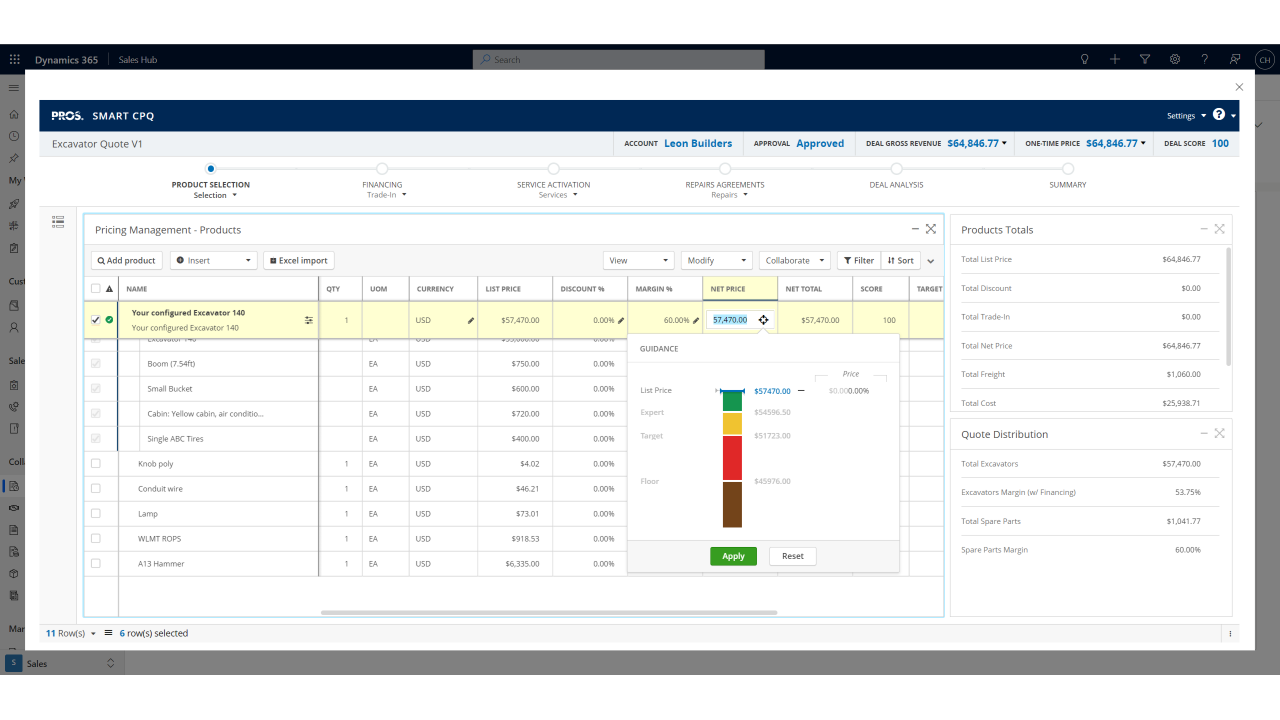Check the A13 Hammer row checkbox
Viewport: 1280px width, 720px height.
click(x=96, y=564)
